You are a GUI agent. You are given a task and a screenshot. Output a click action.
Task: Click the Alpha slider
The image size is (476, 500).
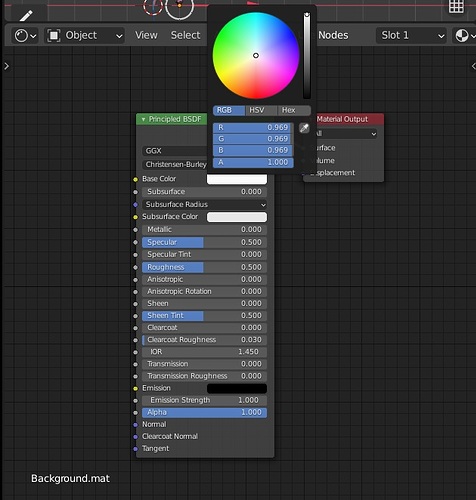pos(204,413)
